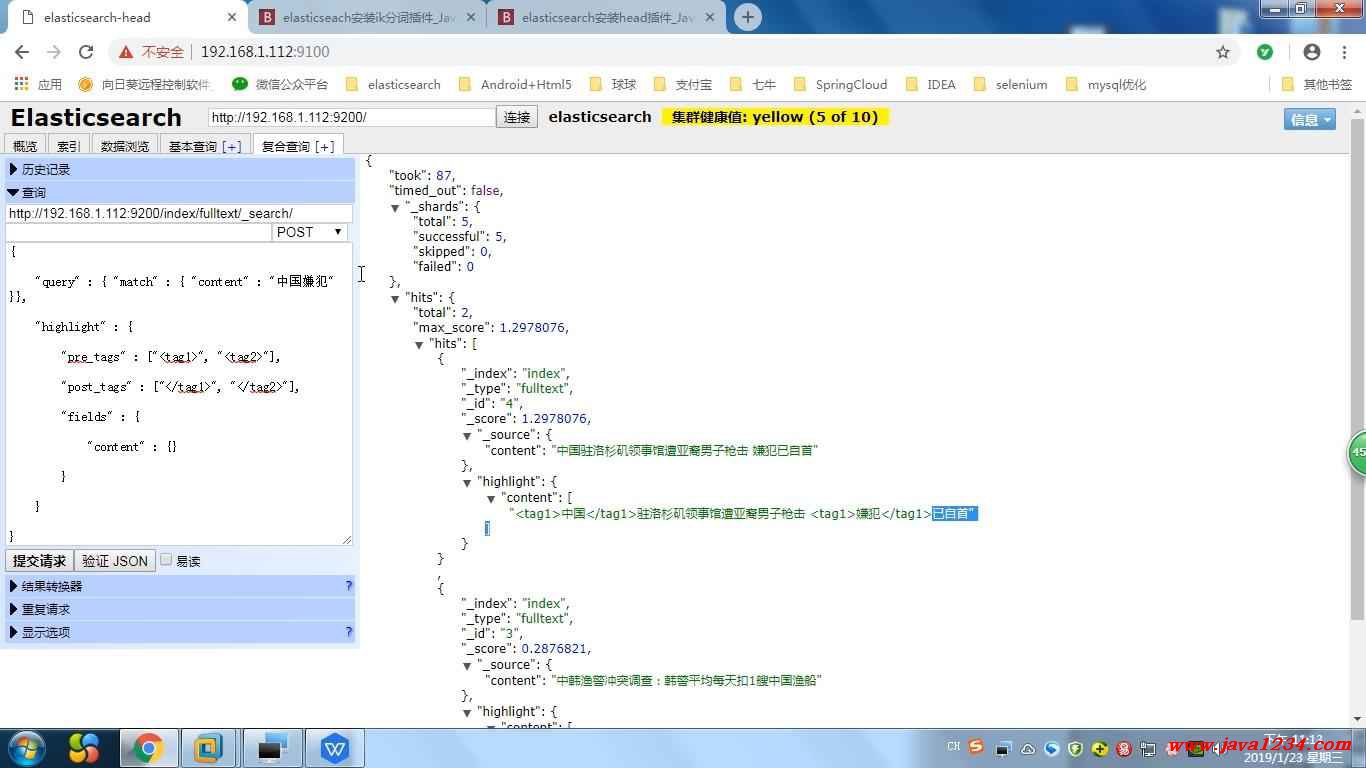Click inside the JSON query body editor
Viewport: 1366px width, 768px height.
point(179,393)
